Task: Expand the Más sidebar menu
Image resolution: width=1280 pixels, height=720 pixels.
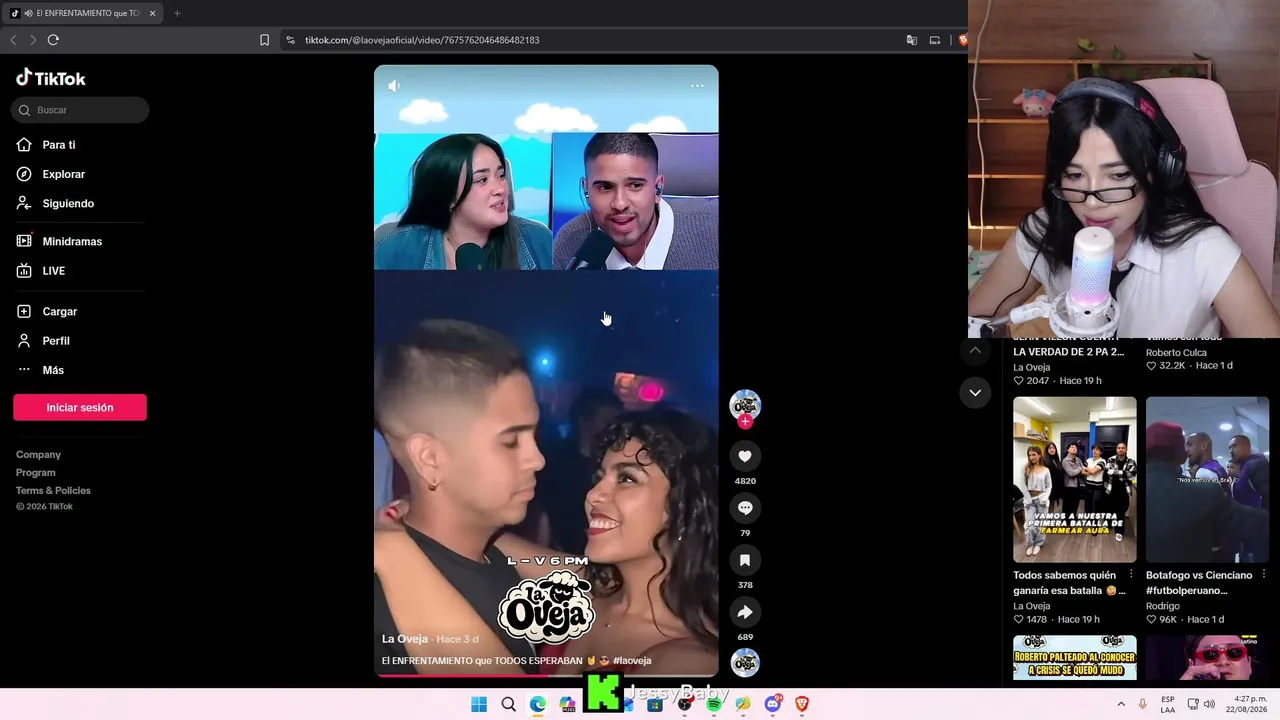Action: (x=40, y=370)
